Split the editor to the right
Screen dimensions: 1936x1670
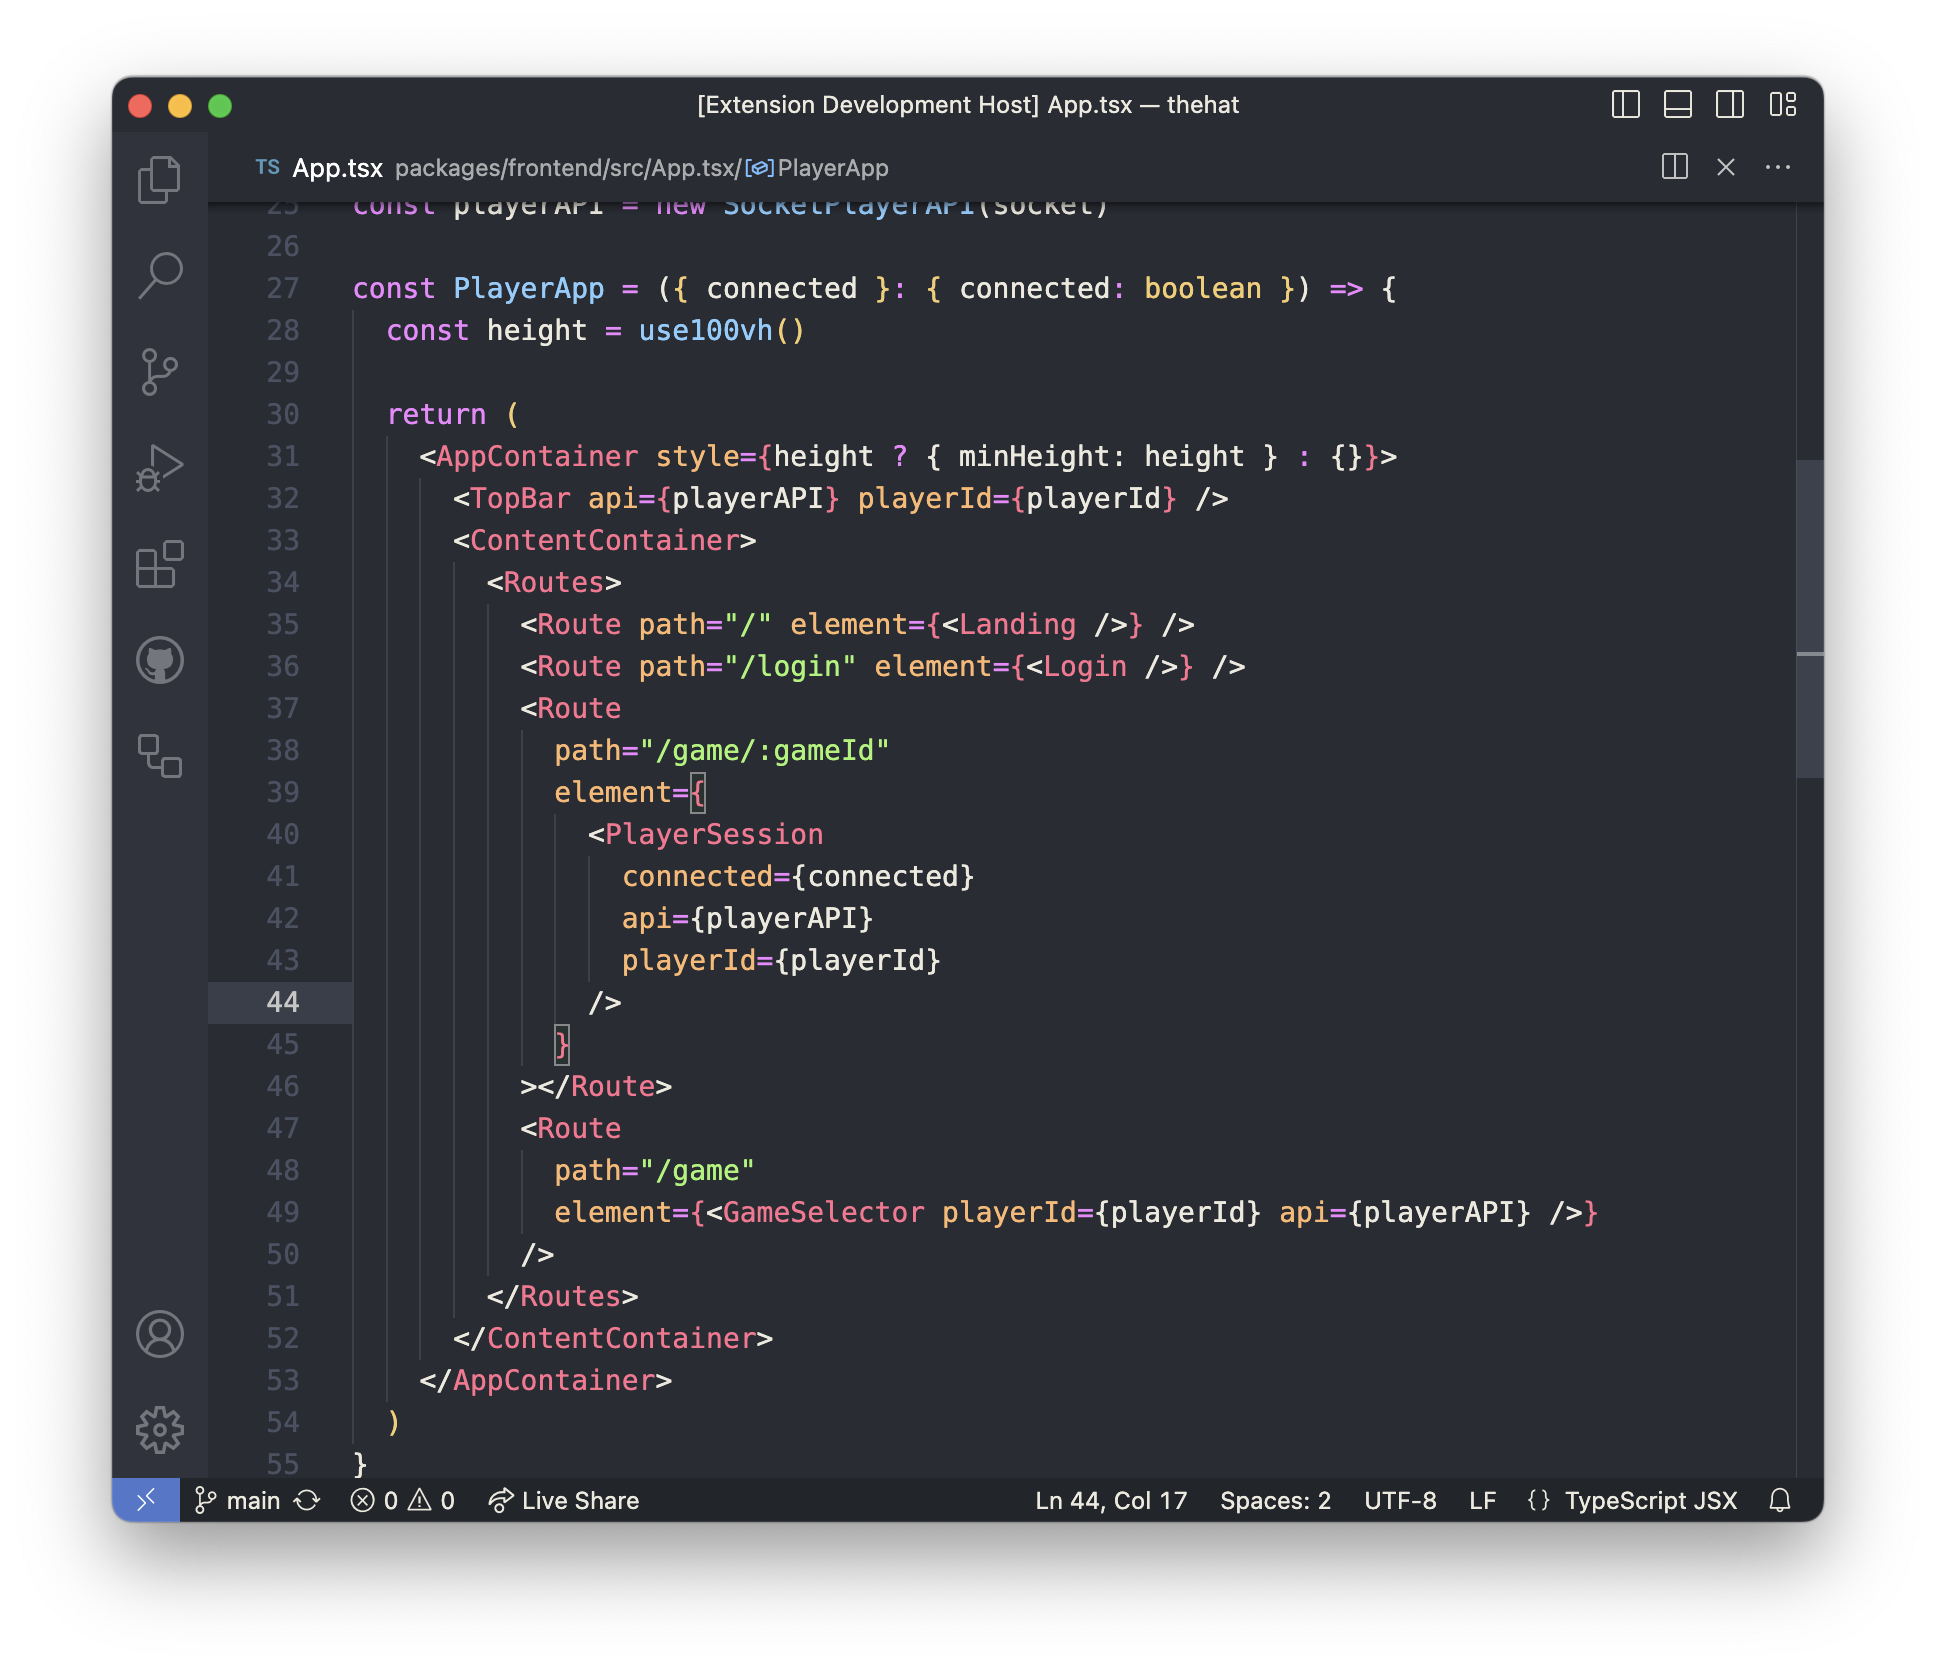(1674, 167)
